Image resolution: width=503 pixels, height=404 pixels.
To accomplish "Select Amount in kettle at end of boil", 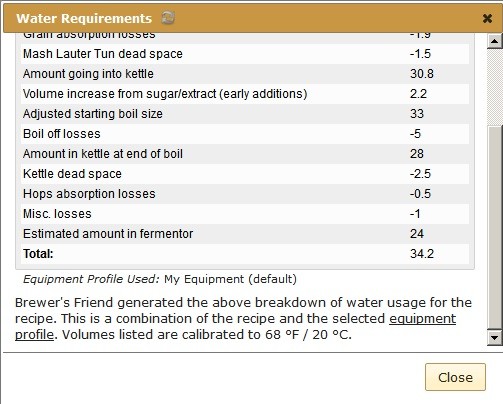I will 245,154.
